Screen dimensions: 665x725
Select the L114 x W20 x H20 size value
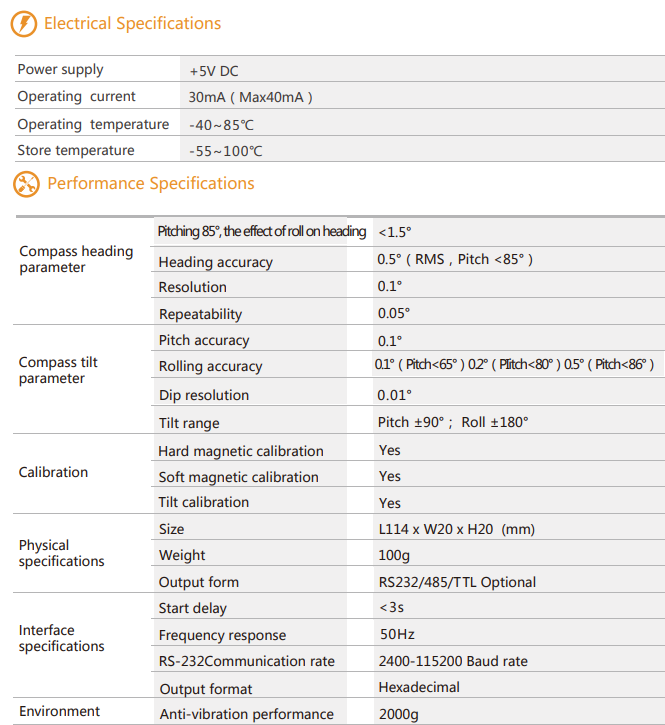[x=456, y=529]
